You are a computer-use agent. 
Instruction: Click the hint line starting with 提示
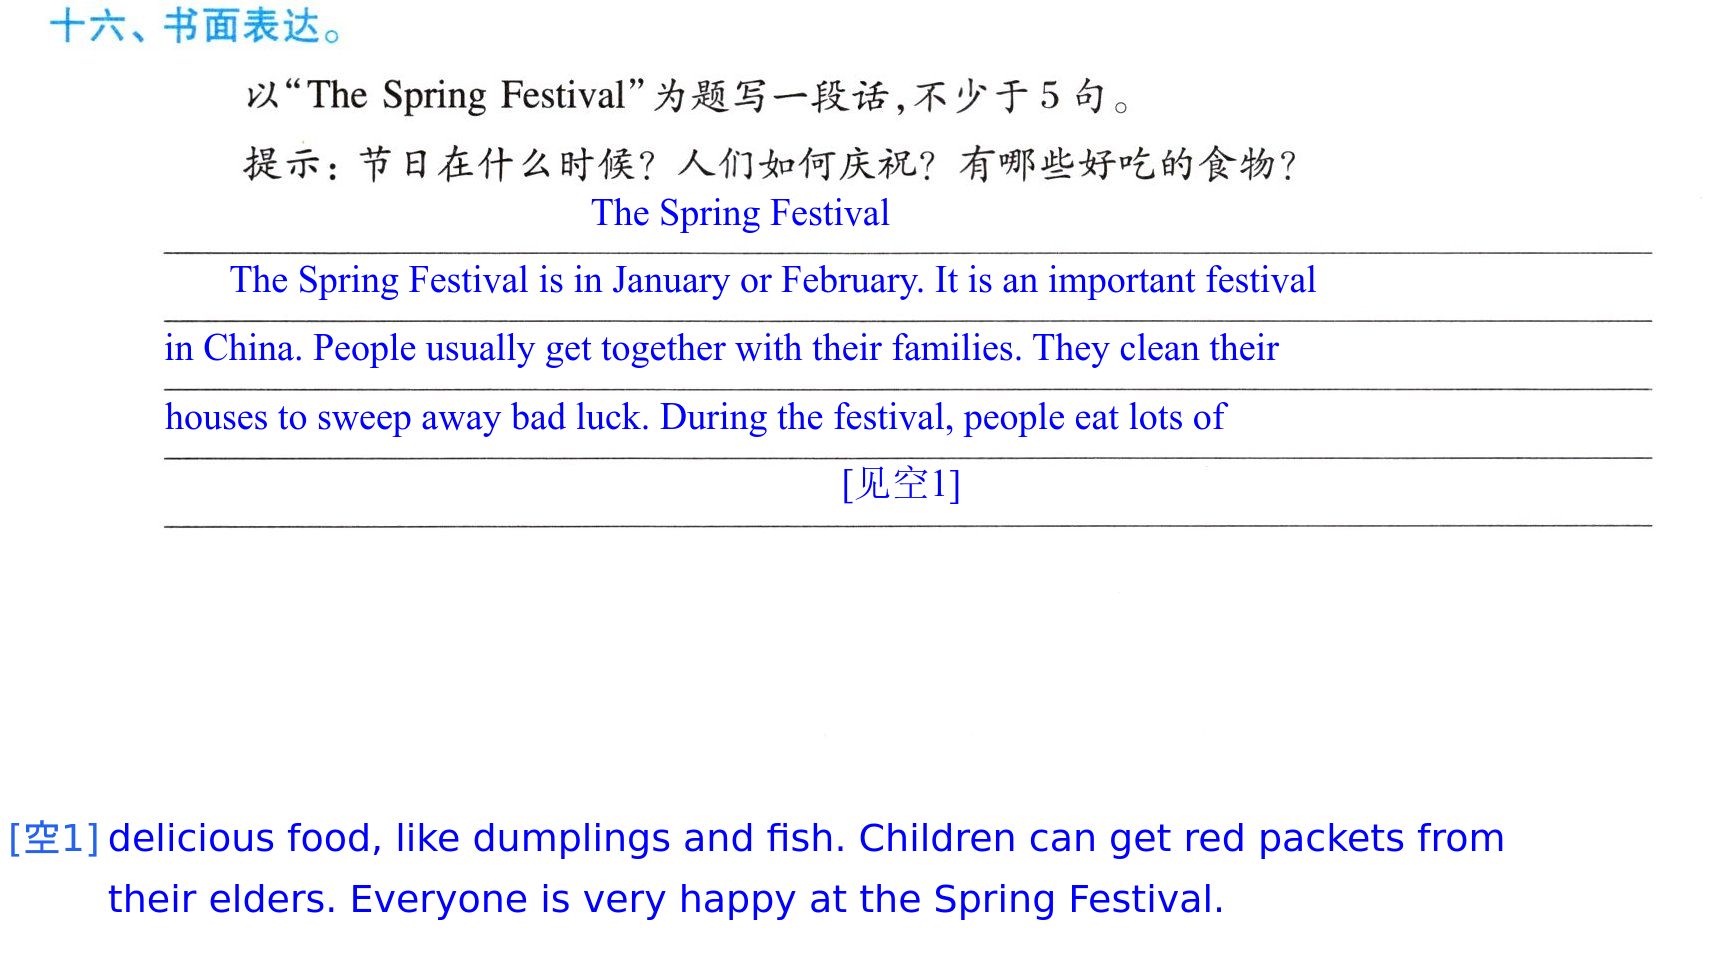coord(770,164)
